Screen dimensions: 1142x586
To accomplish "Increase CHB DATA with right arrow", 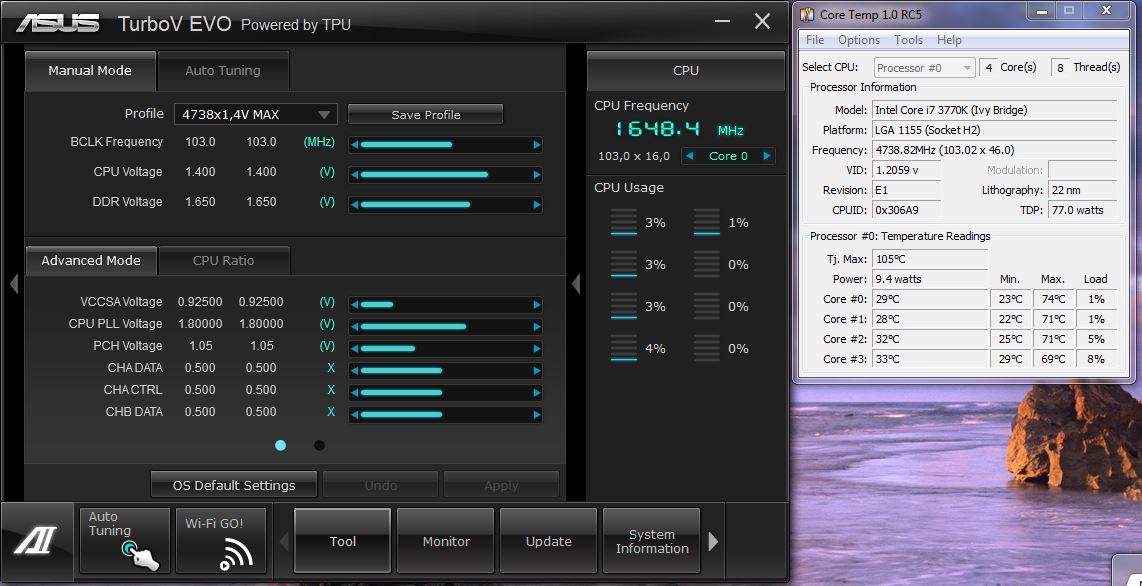I will 537,415.
